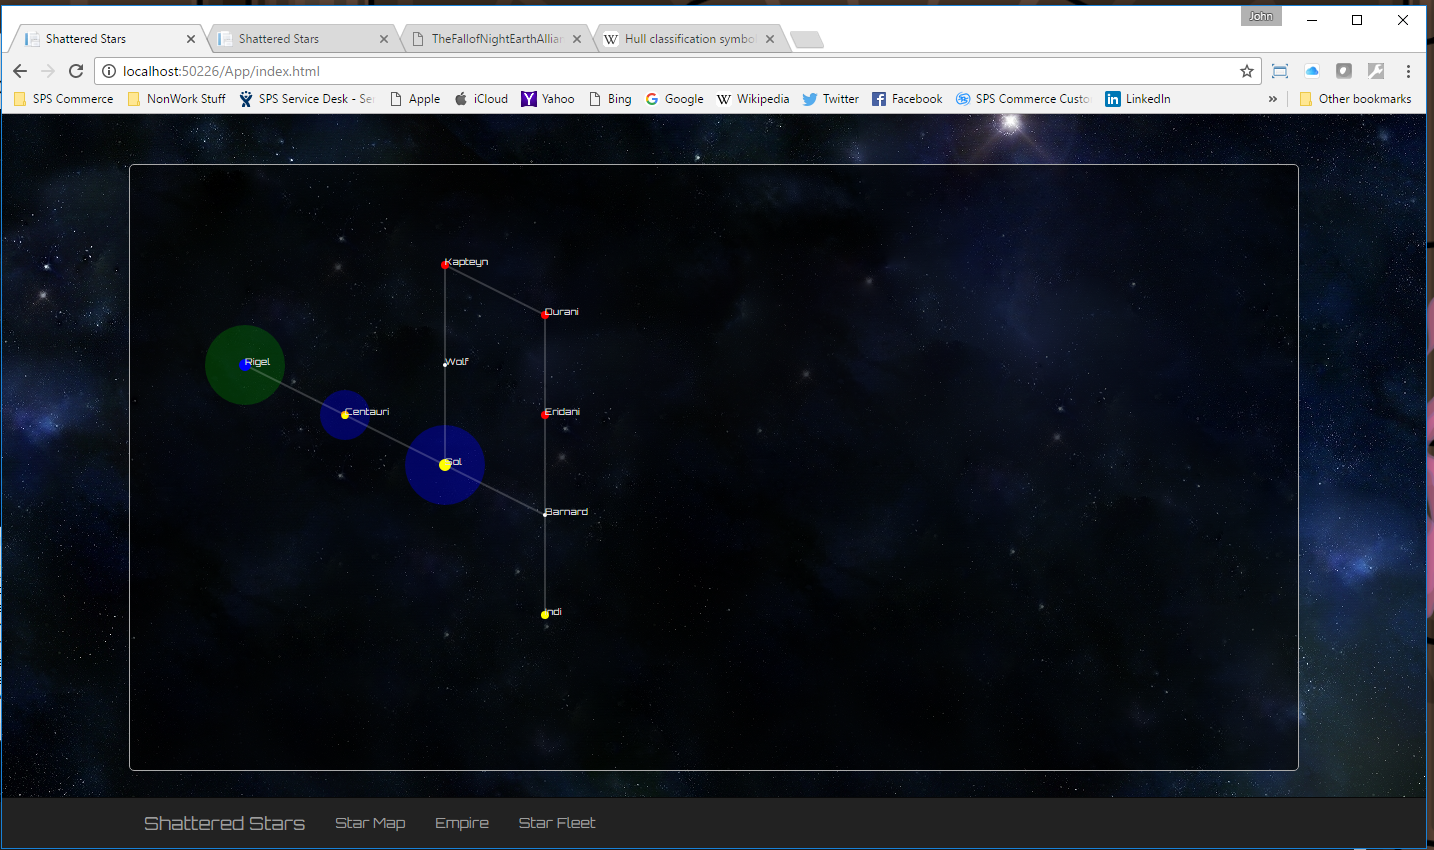Open the Star Map page
Screen dimensions: 1434x850
370,823
